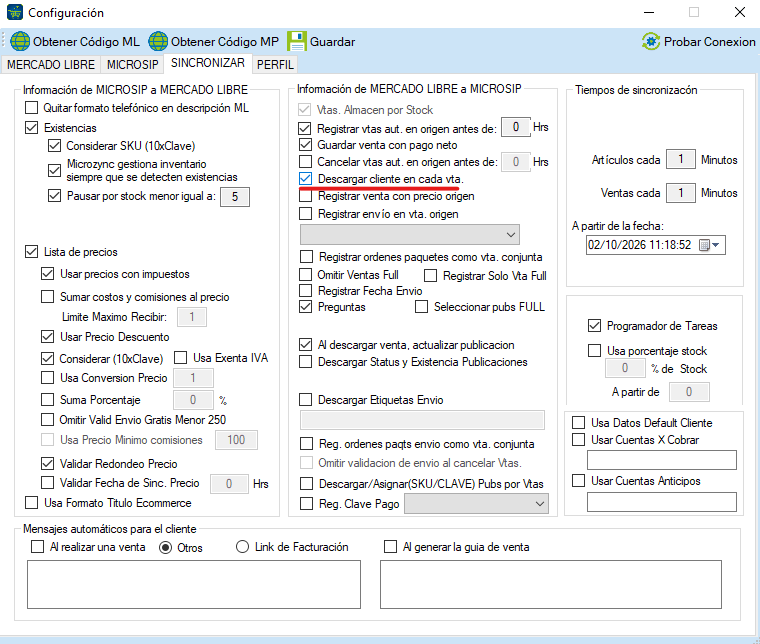Screen dimensions: 760x644
Task: Check Usa Formato Titulo Ecommerce
Action: pyautogui.click(x=32, y=503)
